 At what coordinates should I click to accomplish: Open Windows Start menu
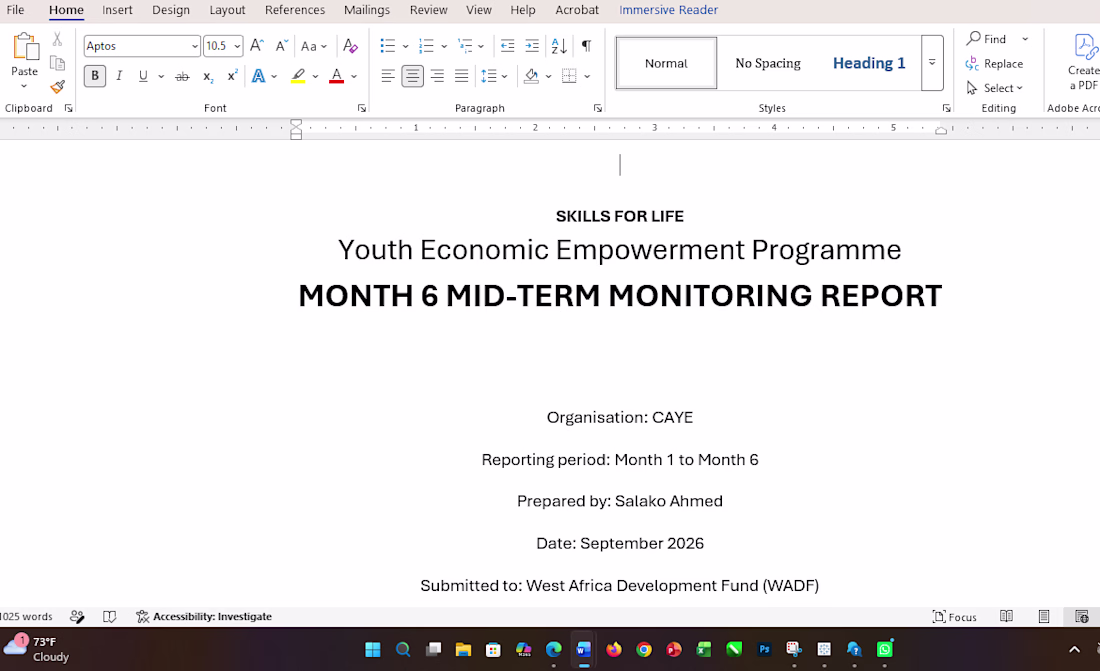pos(373,649)
